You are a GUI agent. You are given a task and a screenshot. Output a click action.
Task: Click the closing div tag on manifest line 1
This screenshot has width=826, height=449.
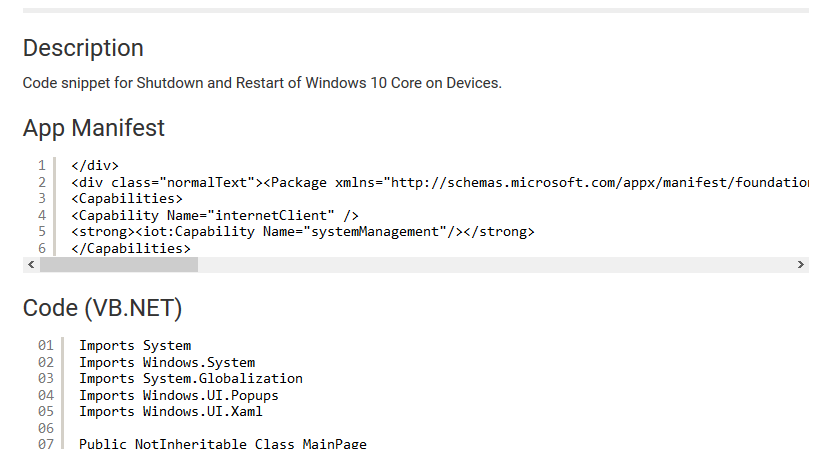(95, 165)
